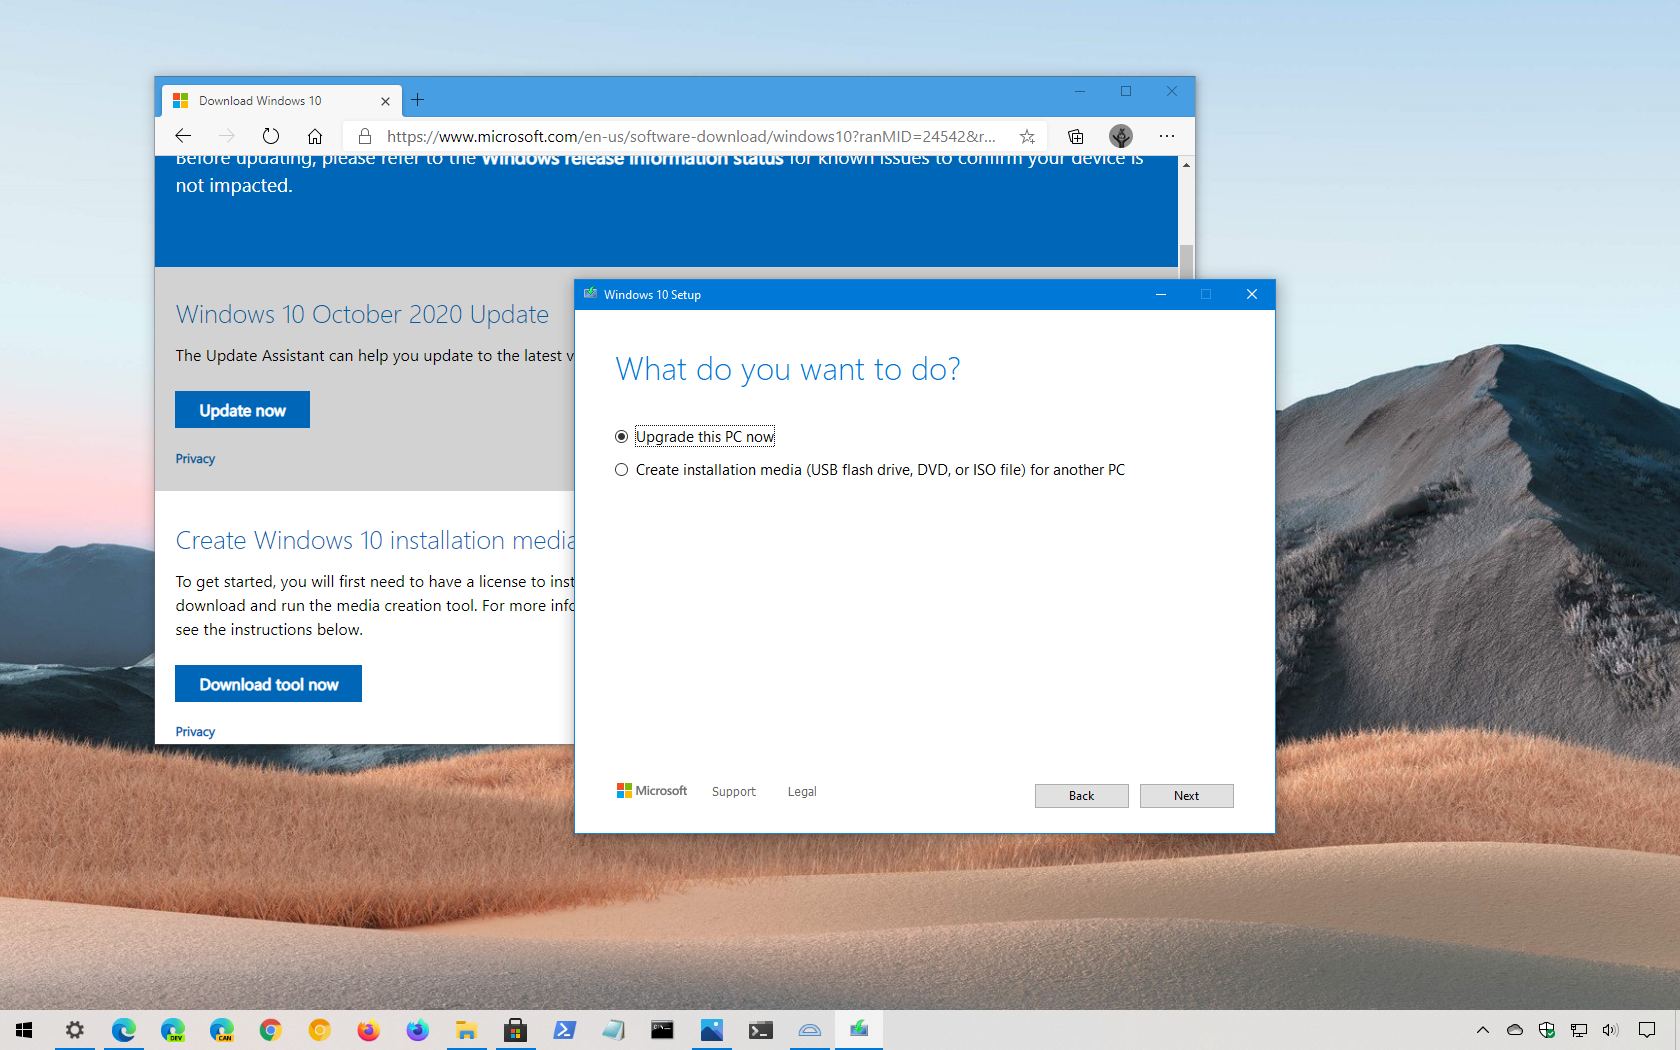Open the Windows Start menu
Screen dimensions: 1680x1050
point(24,1030)
